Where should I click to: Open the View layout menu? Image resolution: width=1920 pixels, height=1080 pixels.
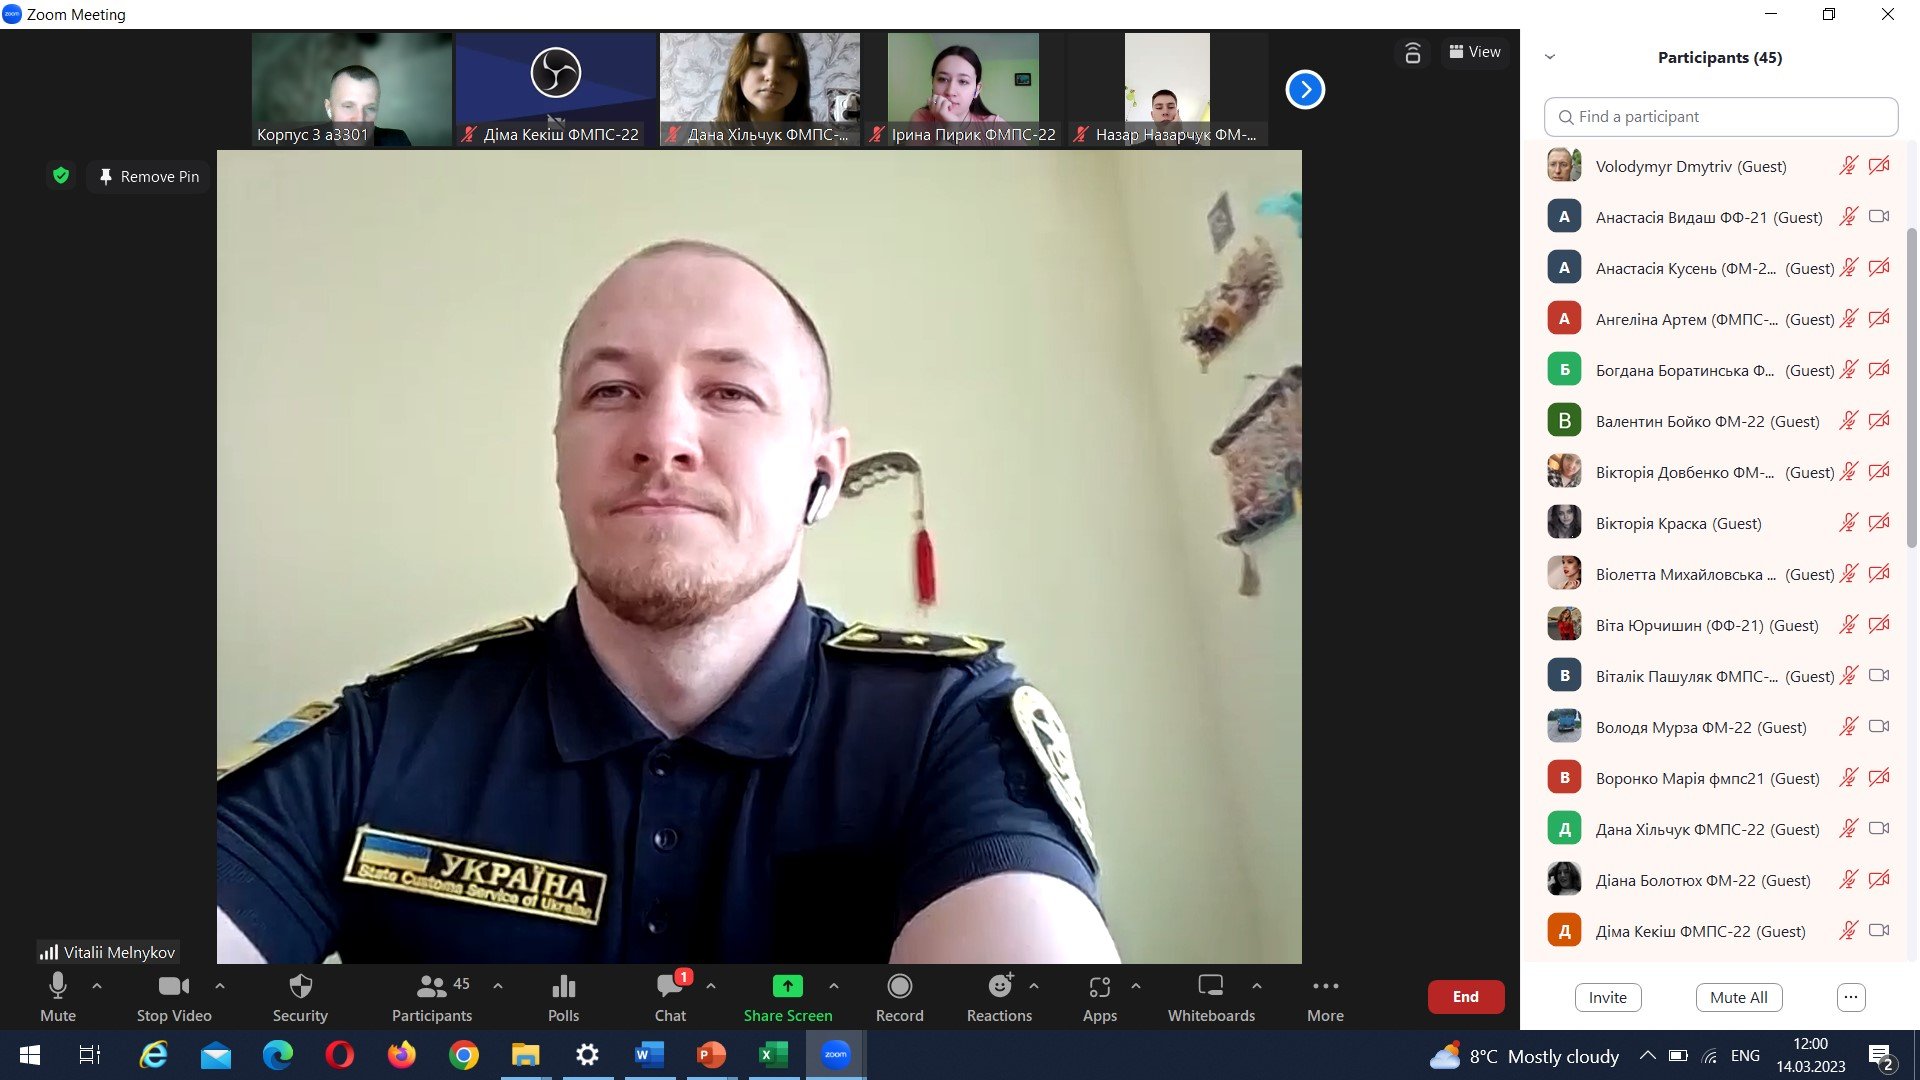pos(1475,52)
